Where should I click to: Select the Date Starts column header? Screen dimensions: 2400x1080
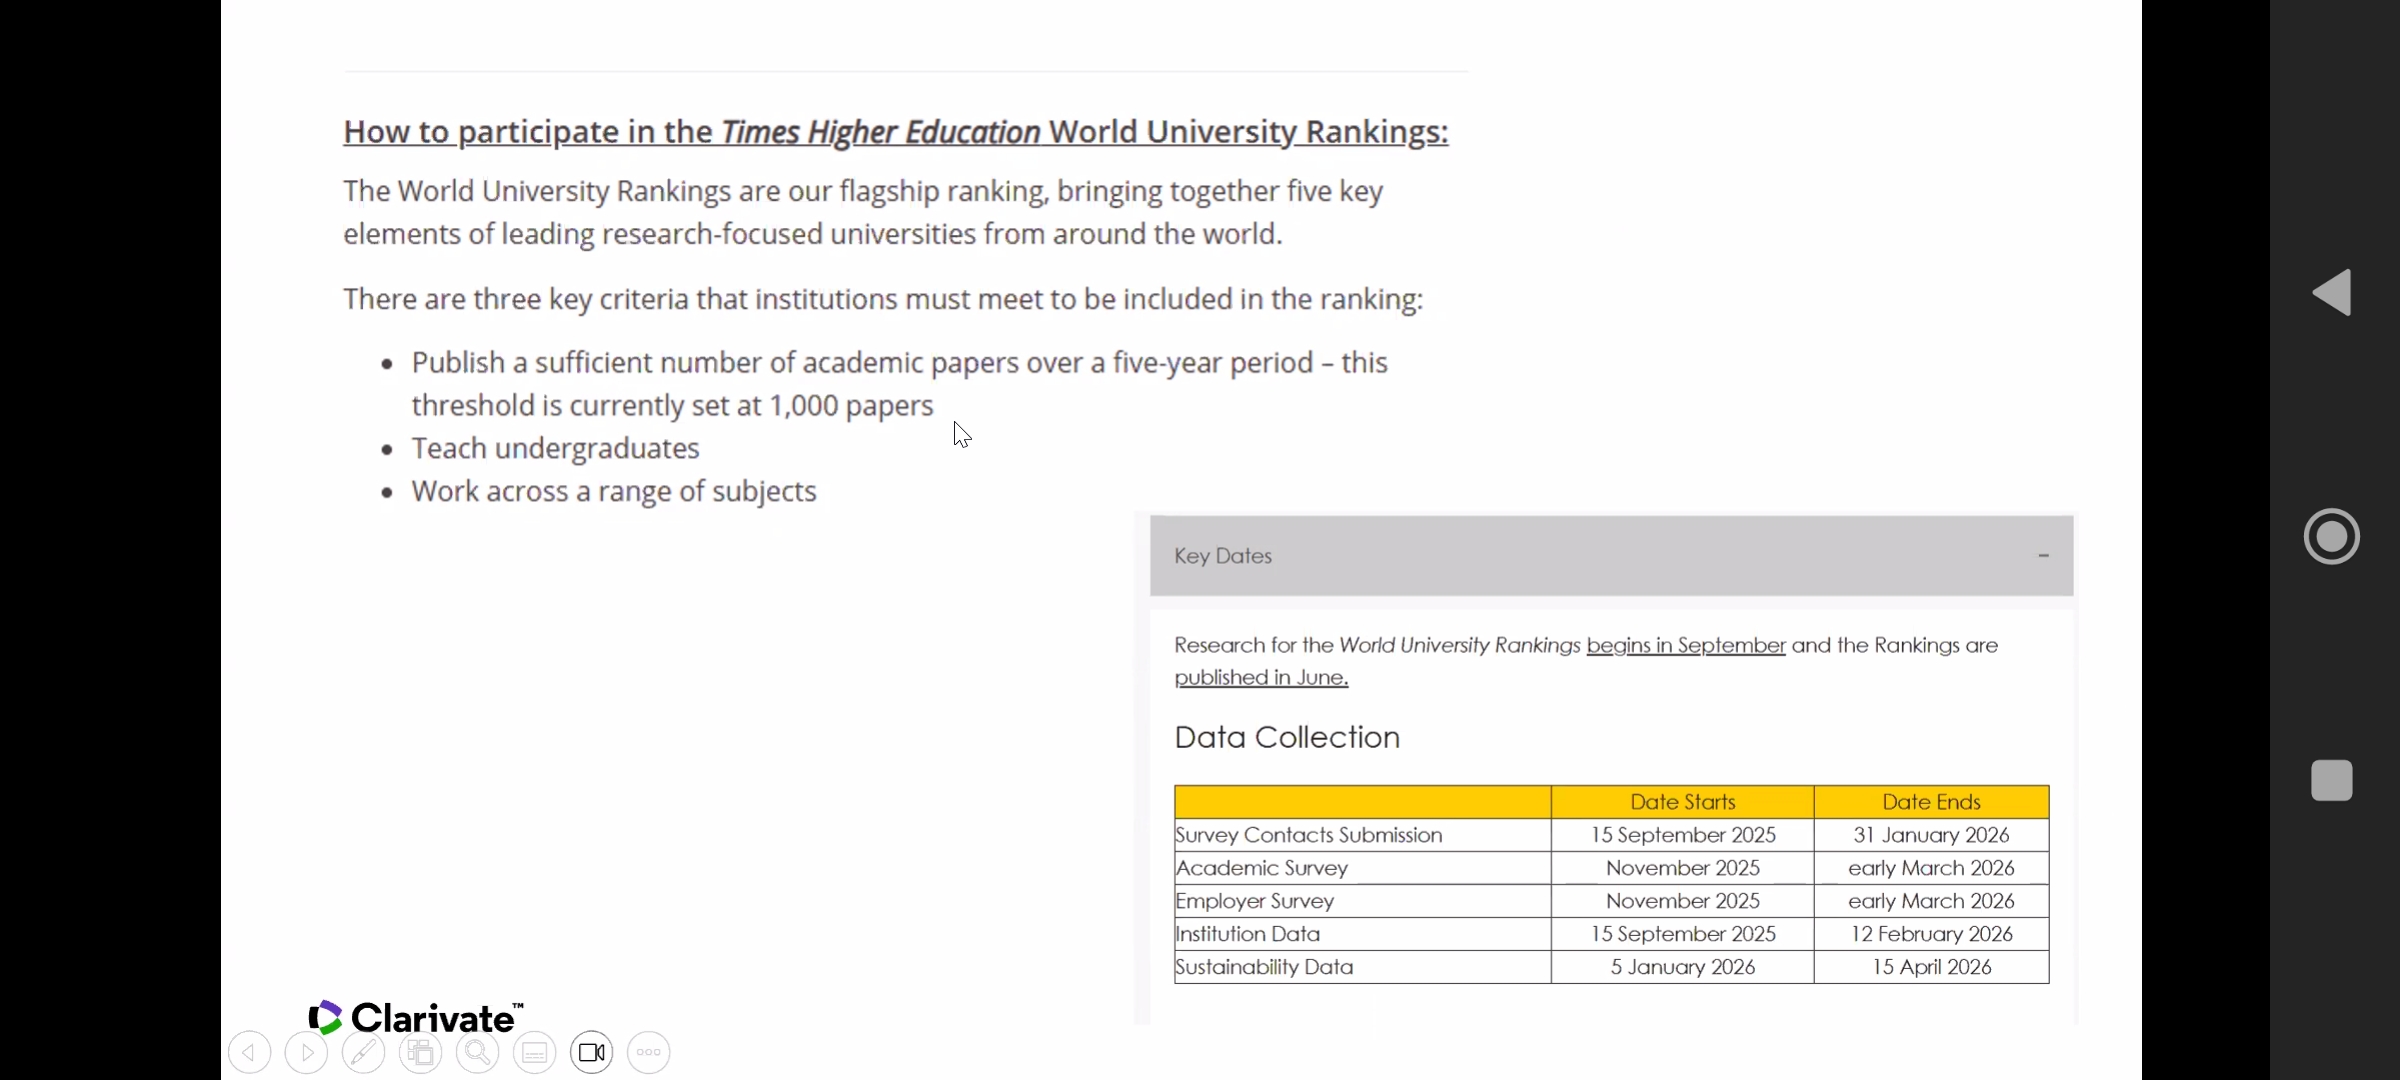(x=1682, y=802)
